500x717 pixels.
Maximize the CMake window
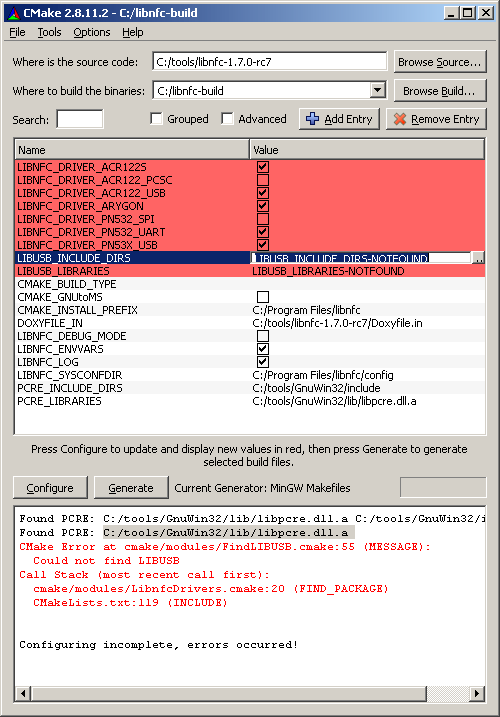click(468, 13)
